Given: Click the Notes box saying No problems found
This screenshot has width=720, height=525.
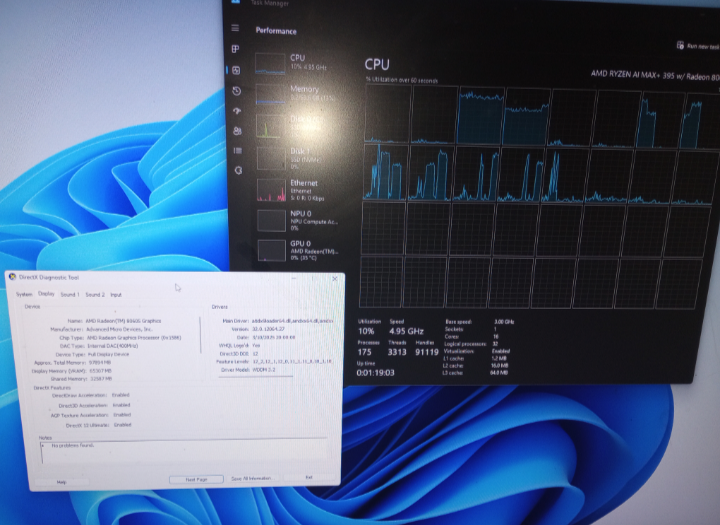Looking at the screenshot, I should pos(184,452).
